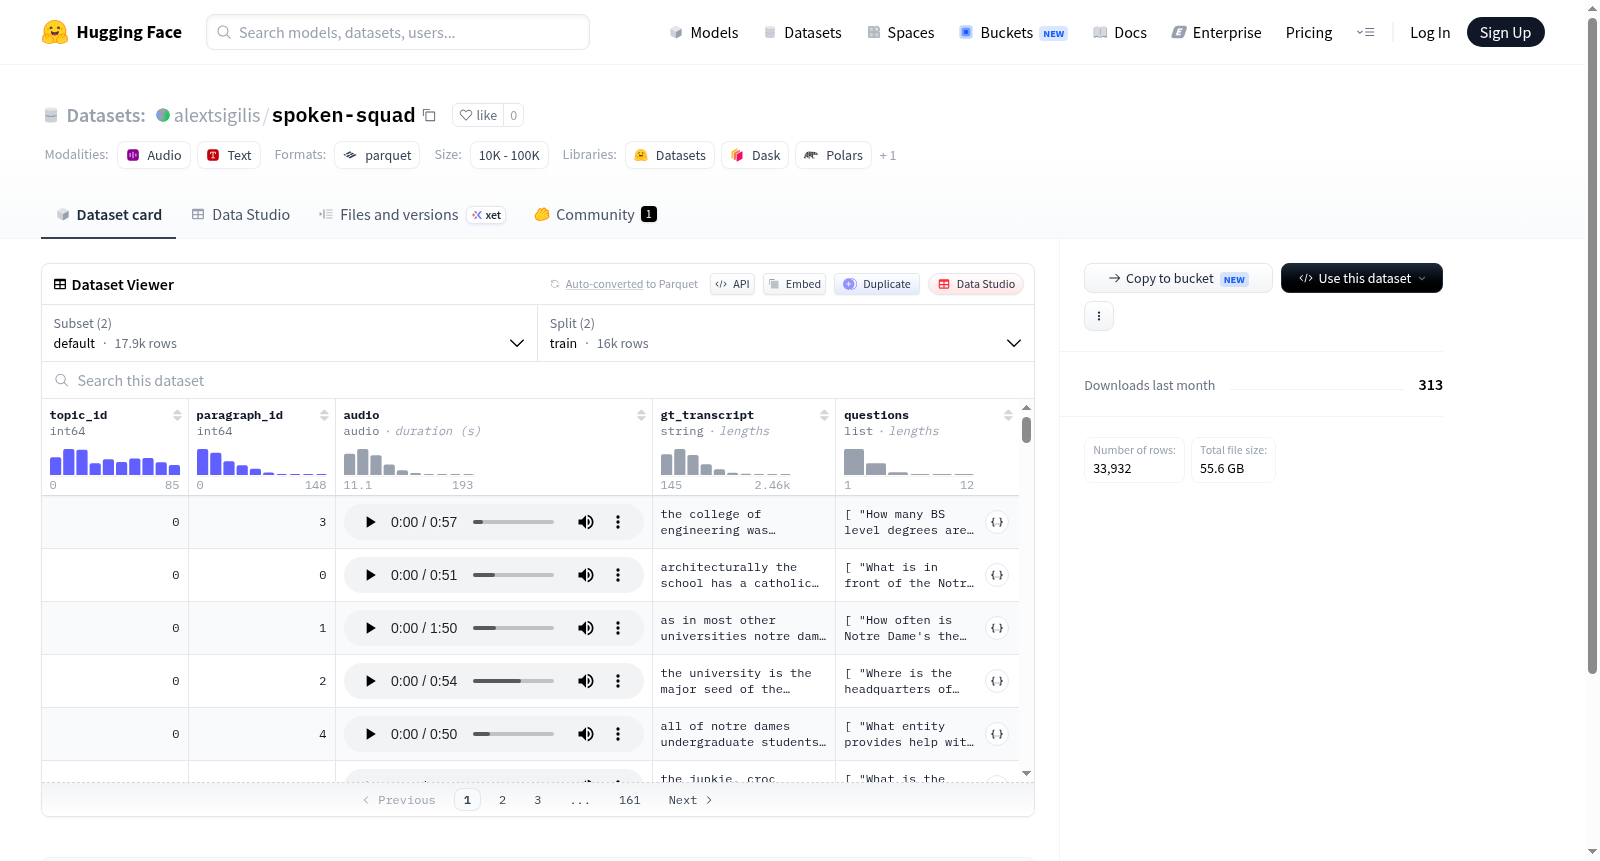Click the Copy to bucket button

point(1178,278)
